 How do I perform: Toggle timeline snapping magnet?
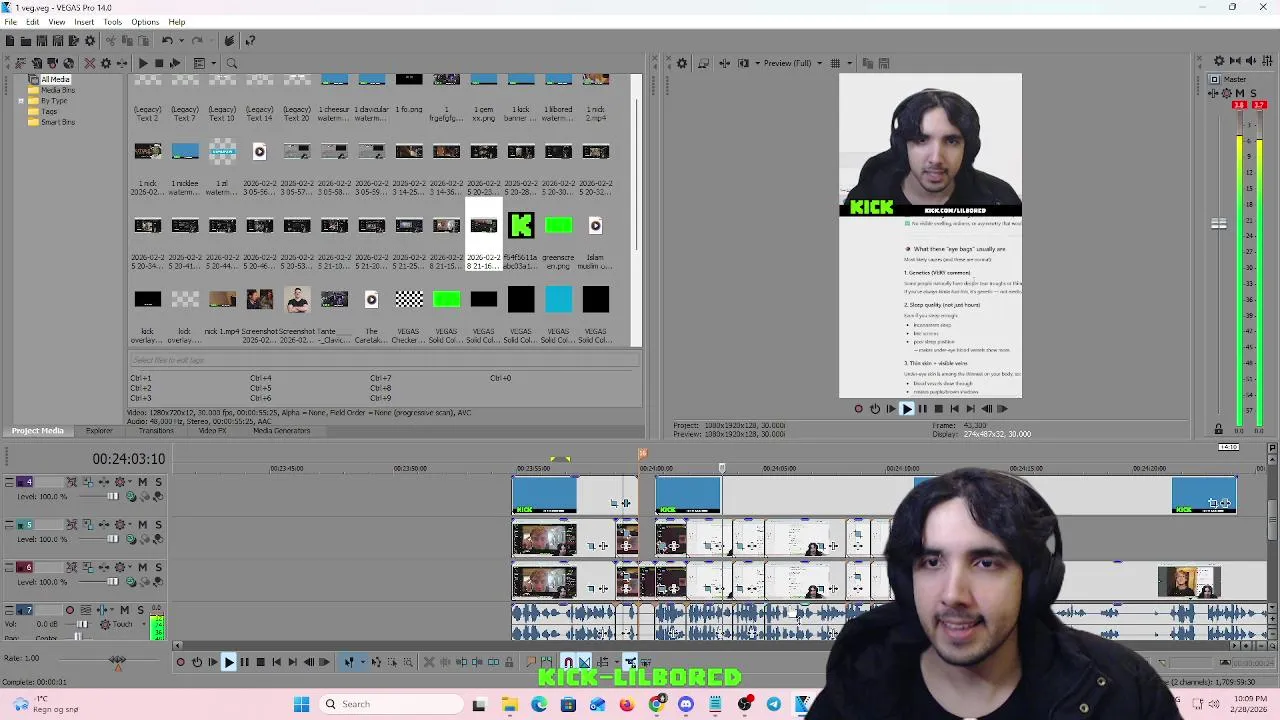(568, 662)
